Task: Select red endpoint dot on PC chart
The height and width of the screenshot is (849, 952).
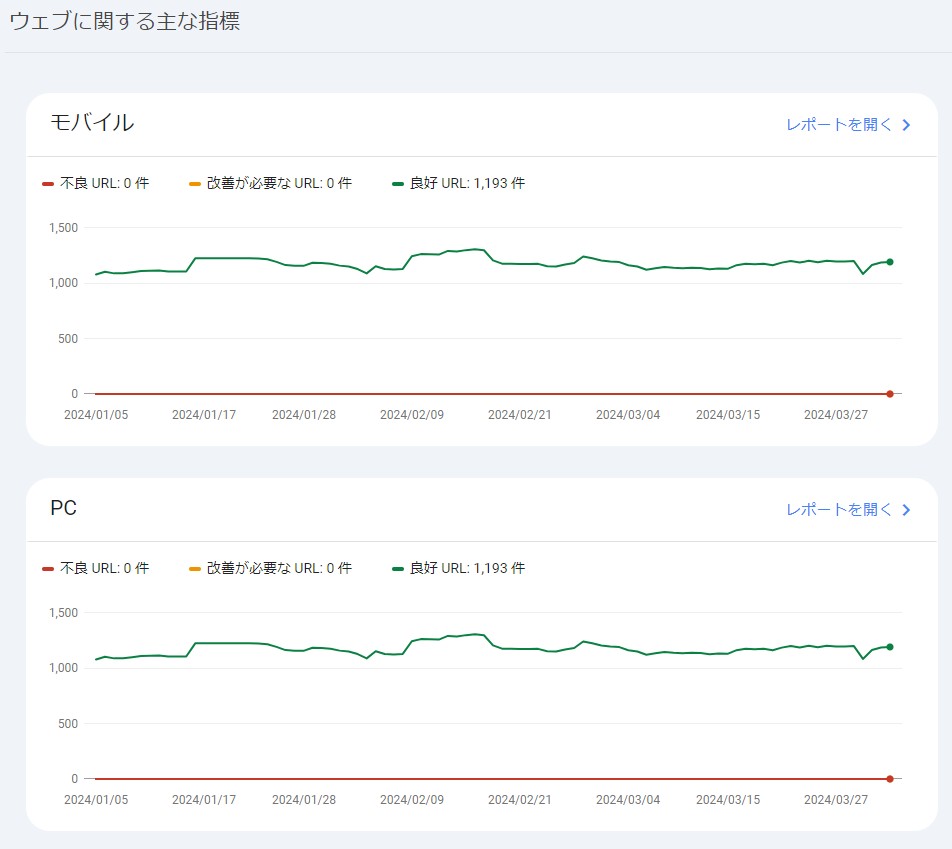Action: pyautogui.click(x=889, y=779)
